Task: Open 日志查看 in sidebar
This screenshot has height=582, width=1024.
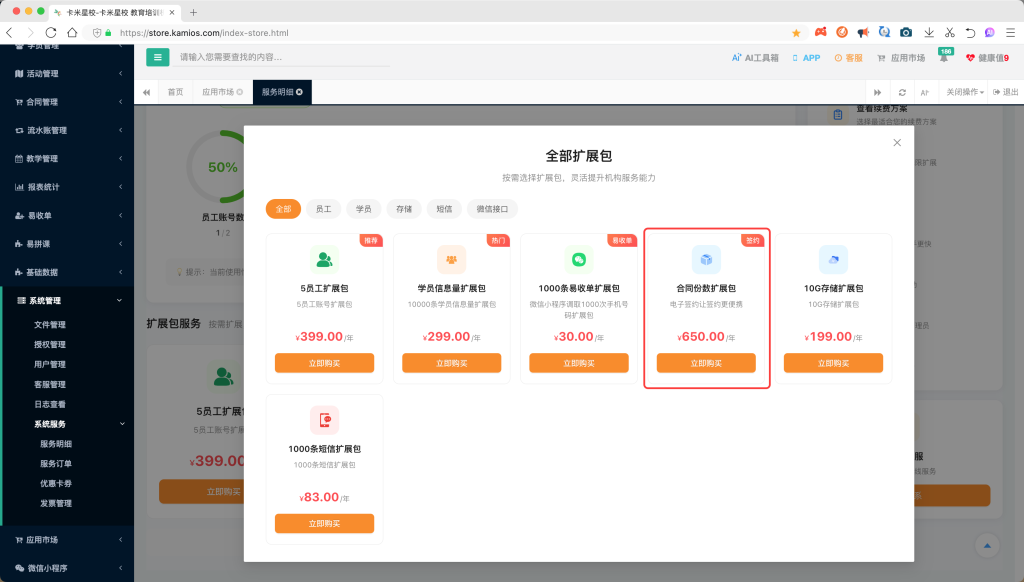Action: point(50,404)
